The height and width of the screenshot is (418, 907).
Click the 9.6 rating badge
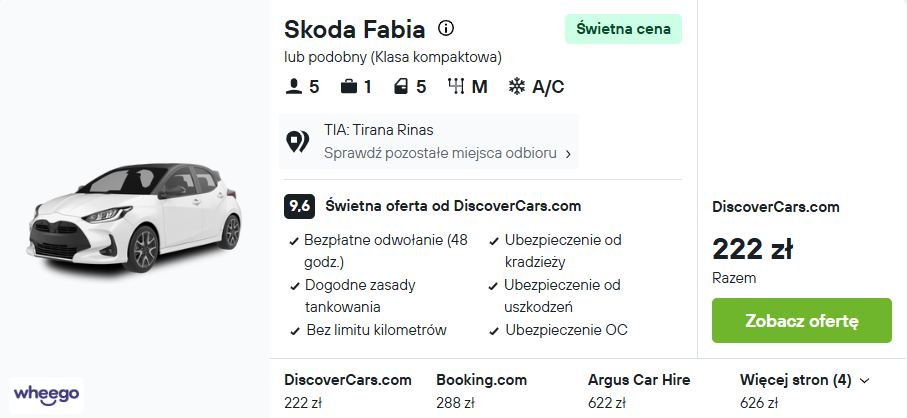(299, 206)
